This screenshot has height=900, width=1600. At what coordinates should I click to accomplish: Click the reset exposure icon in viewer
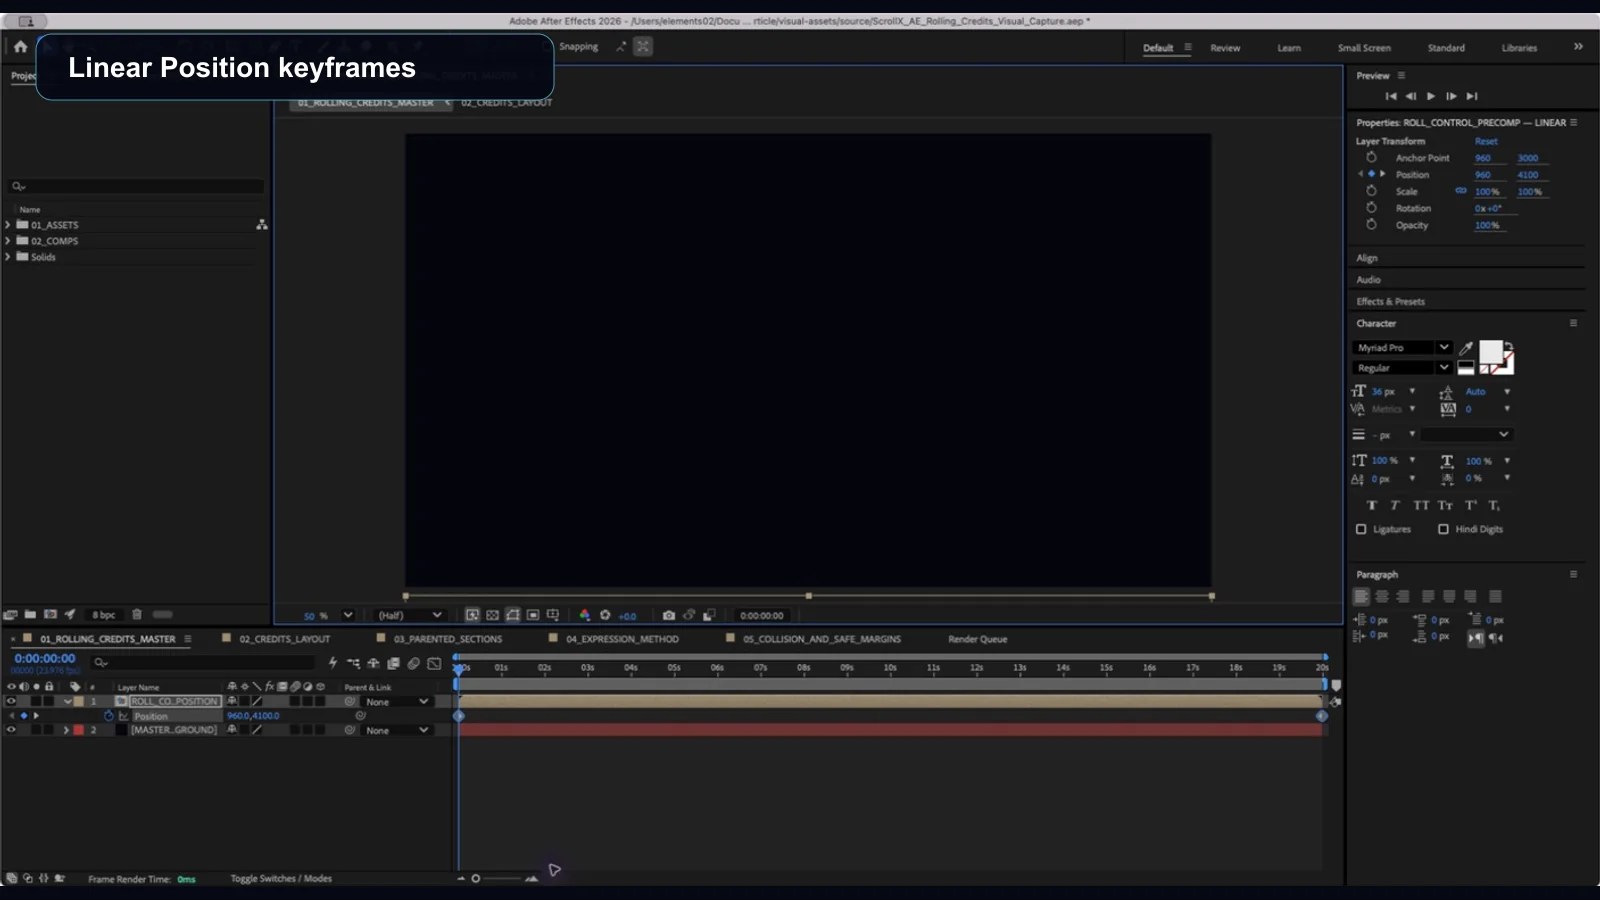pos(605,615)
